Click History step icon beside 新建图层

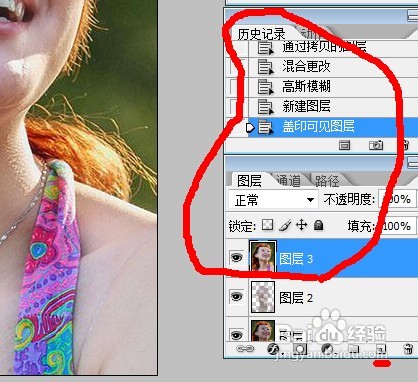coord(266,107)
